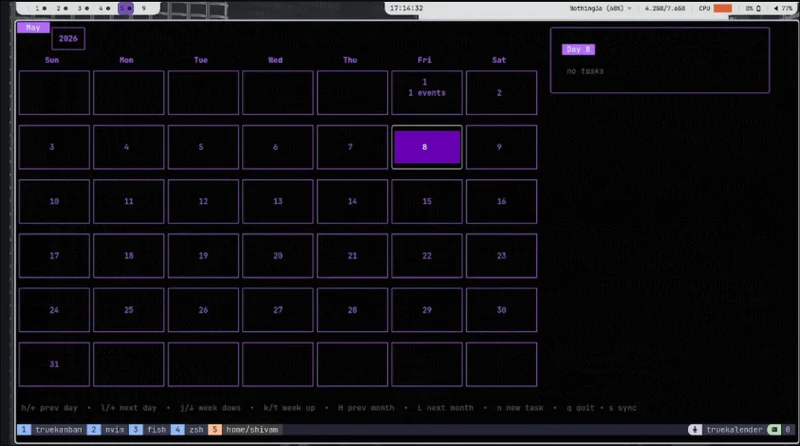Select day 22 cell
Viewport: 800px width, 446px height.
point(427,256)
